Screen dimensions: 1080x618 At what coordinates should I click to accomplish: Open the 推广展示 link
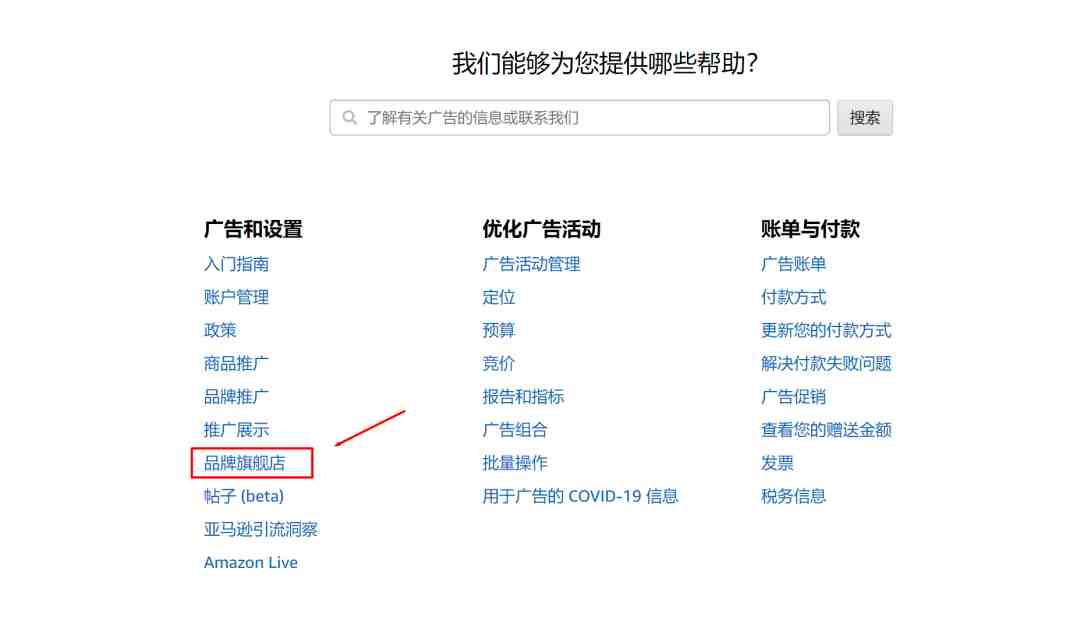click(236, 429)
